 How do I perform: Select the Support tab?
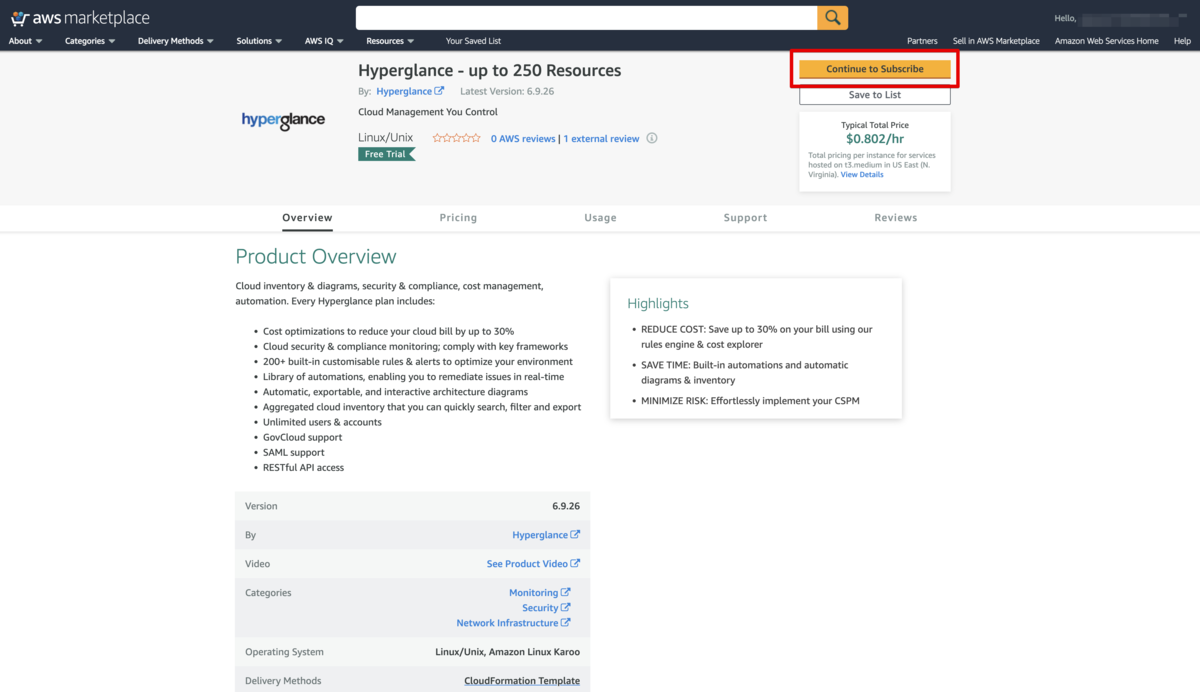pyautogui.click(x=745, y=217)
